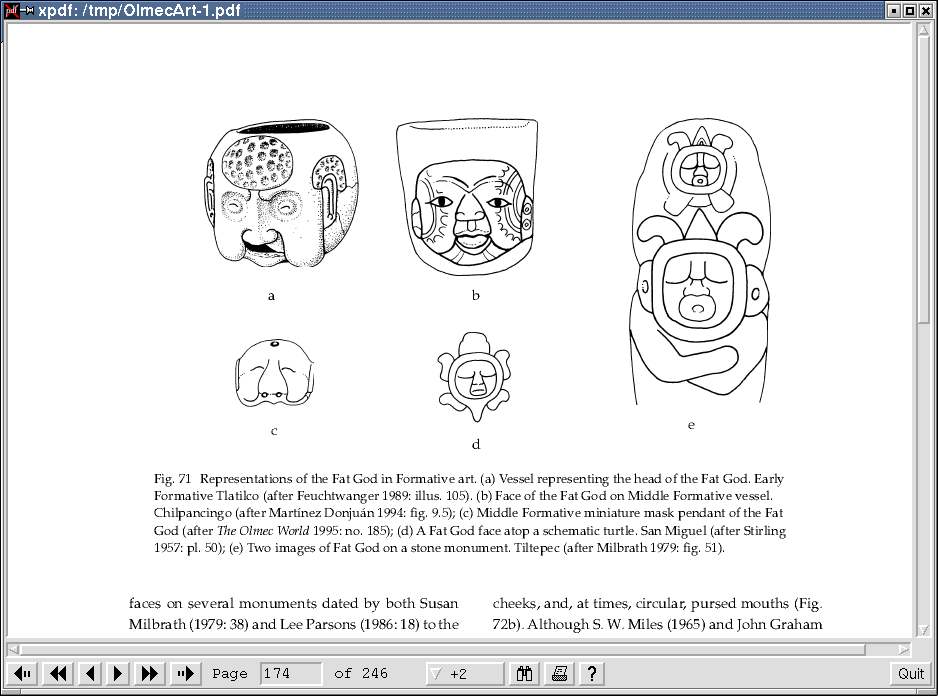Click figure label 'a' under vessel
Screen dimensions: 938x696
[x=272, y=296]
